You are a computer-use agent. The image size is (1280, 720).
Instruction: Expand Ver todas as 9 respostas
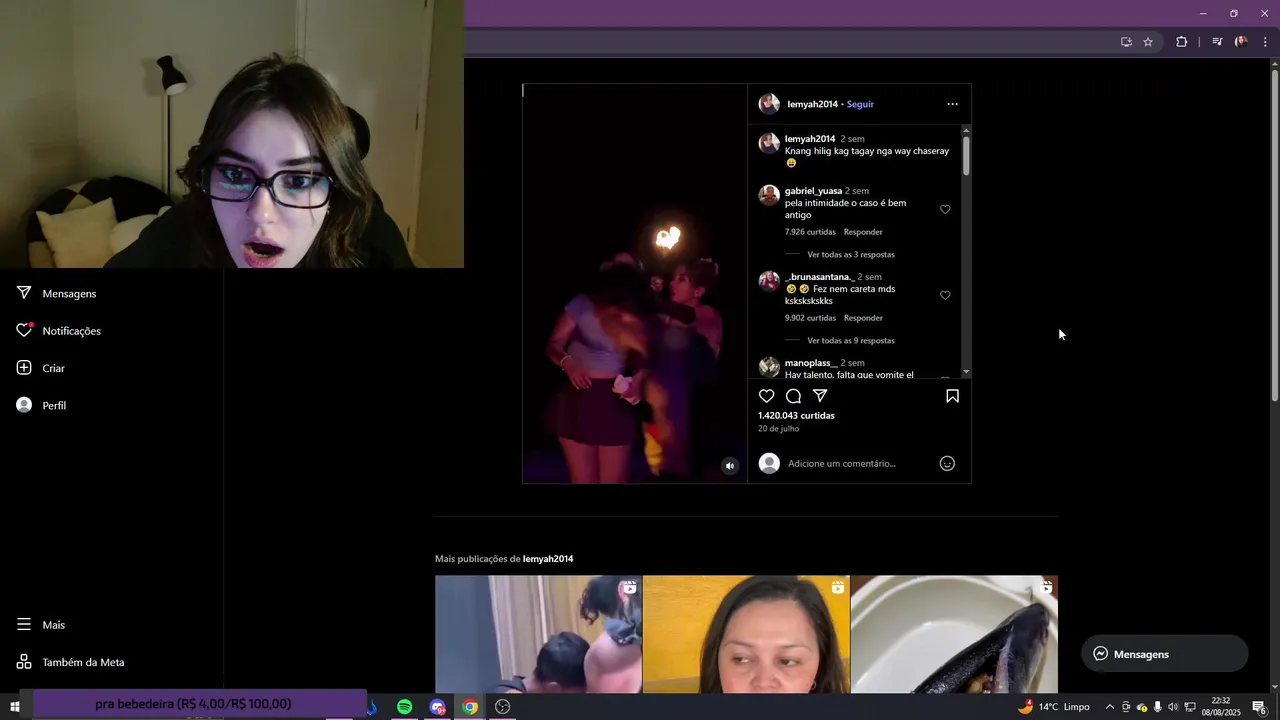pyautogui.click(x=851, y=340)
